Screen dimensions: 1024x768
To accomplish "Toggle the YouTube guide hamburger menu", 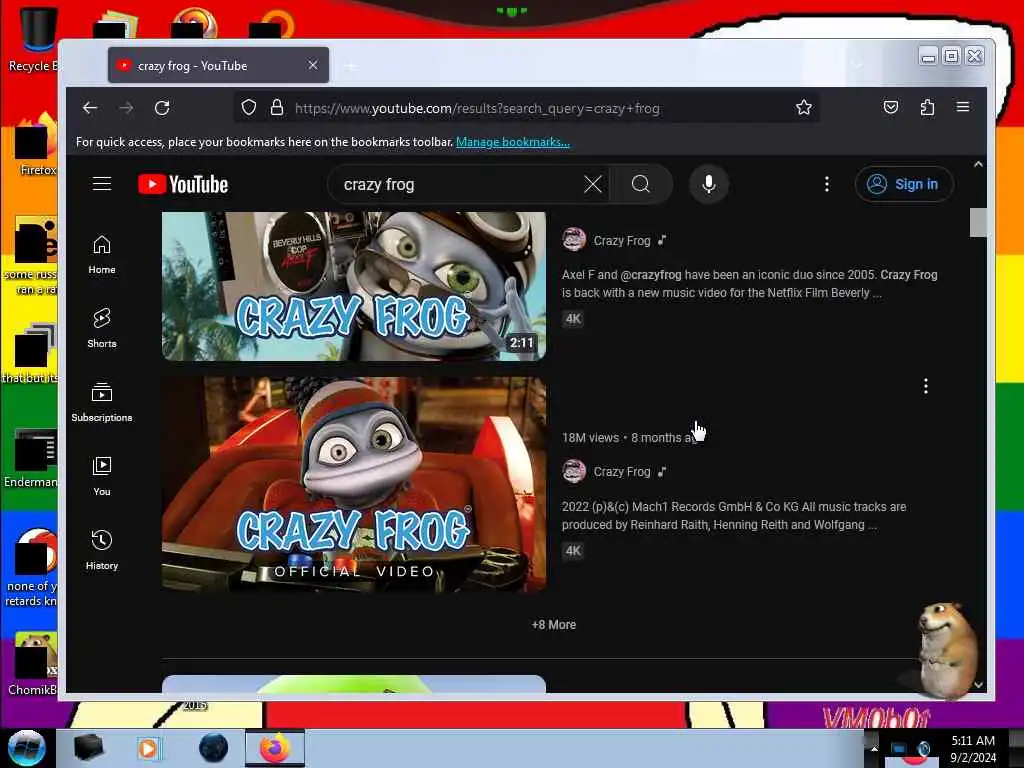I will 102,184.
